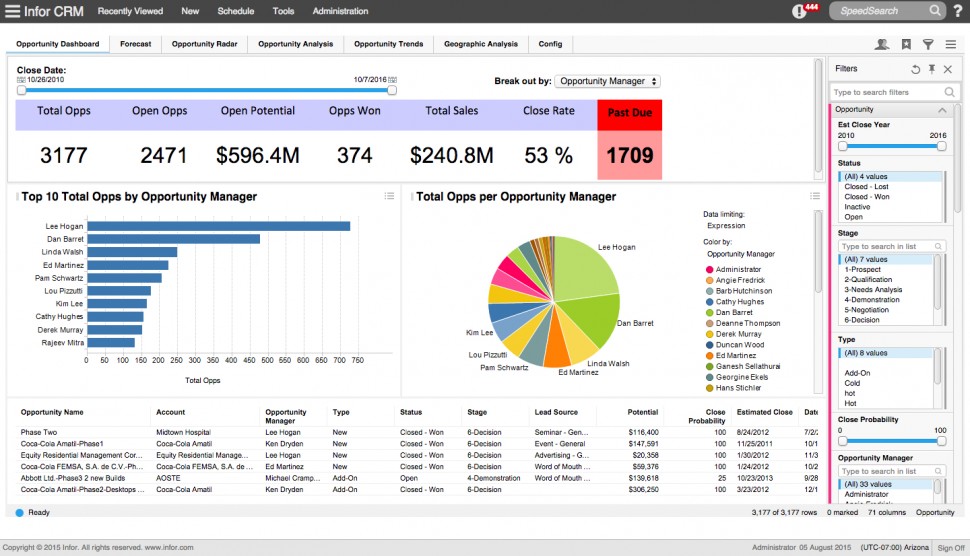Click the Lee Hogan bar in chart
970x556 pixels.
[x=218, y=226]
